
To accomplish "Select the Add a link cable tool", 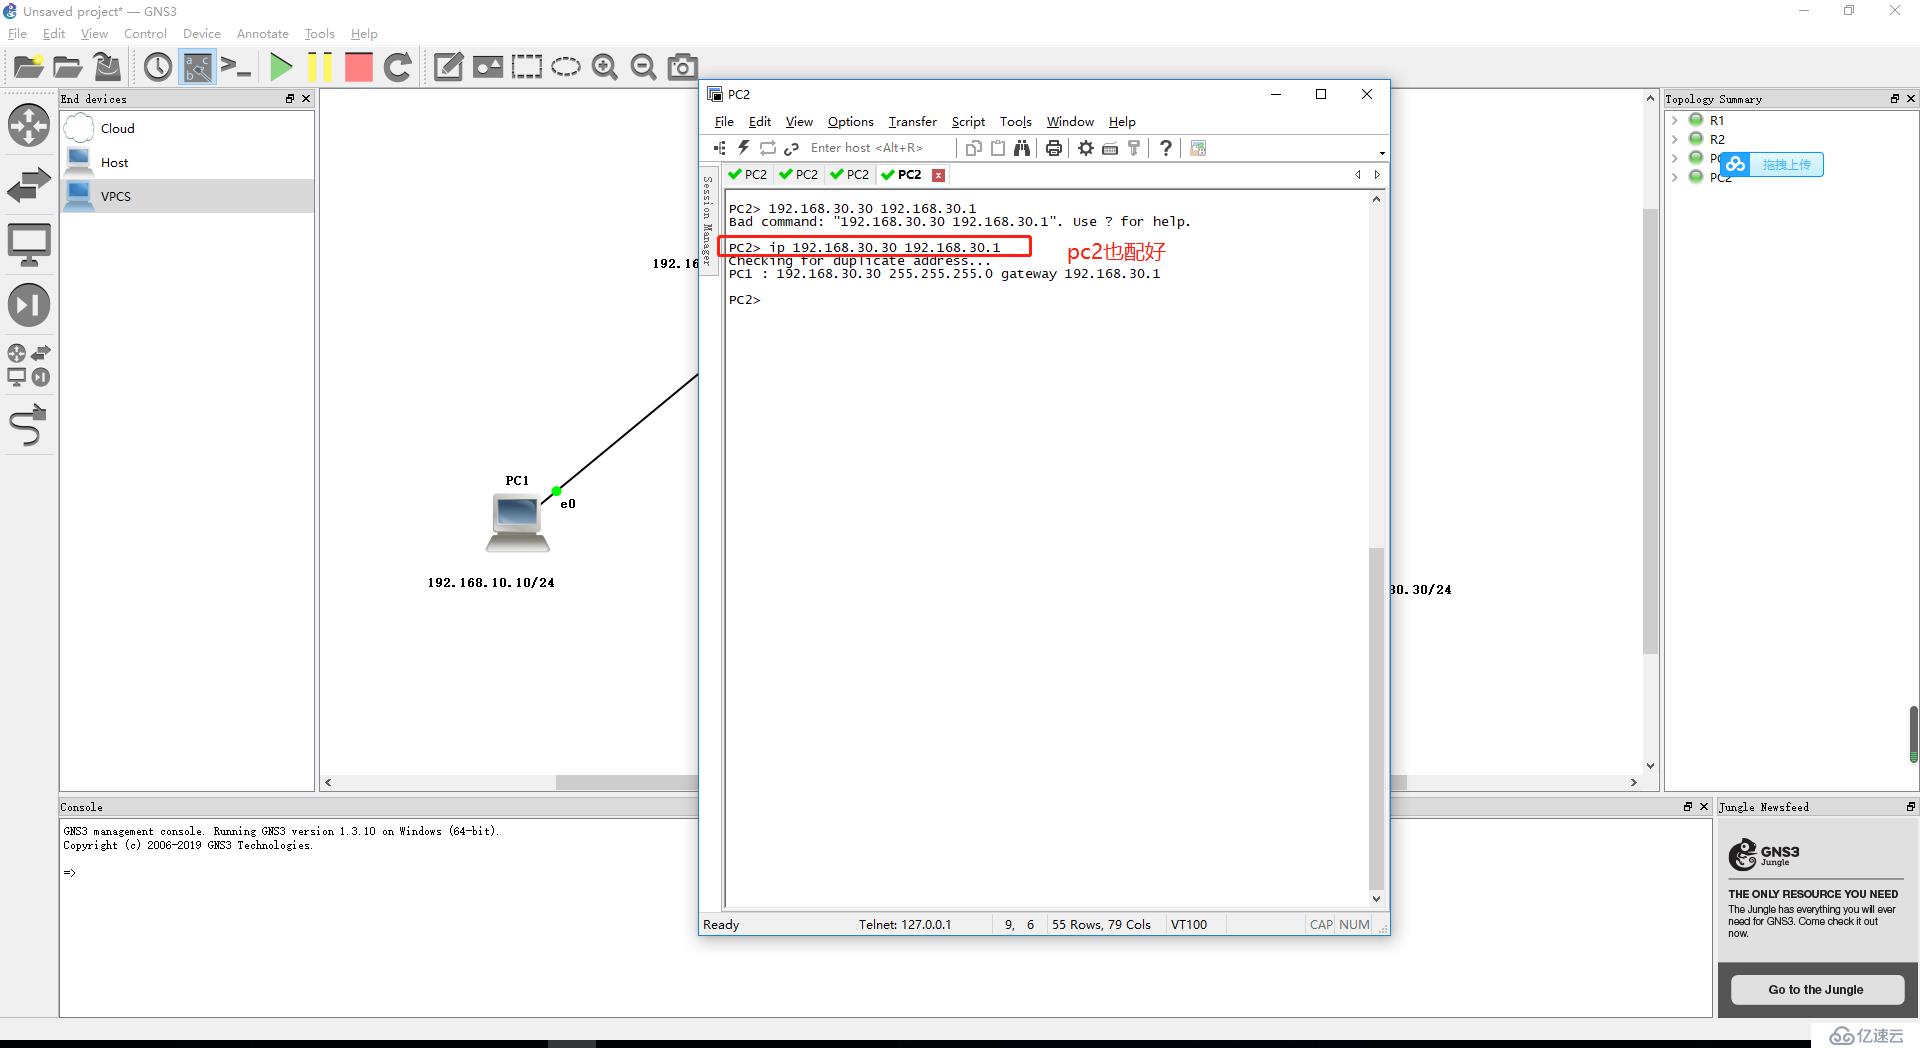I will tap(29, 425).
